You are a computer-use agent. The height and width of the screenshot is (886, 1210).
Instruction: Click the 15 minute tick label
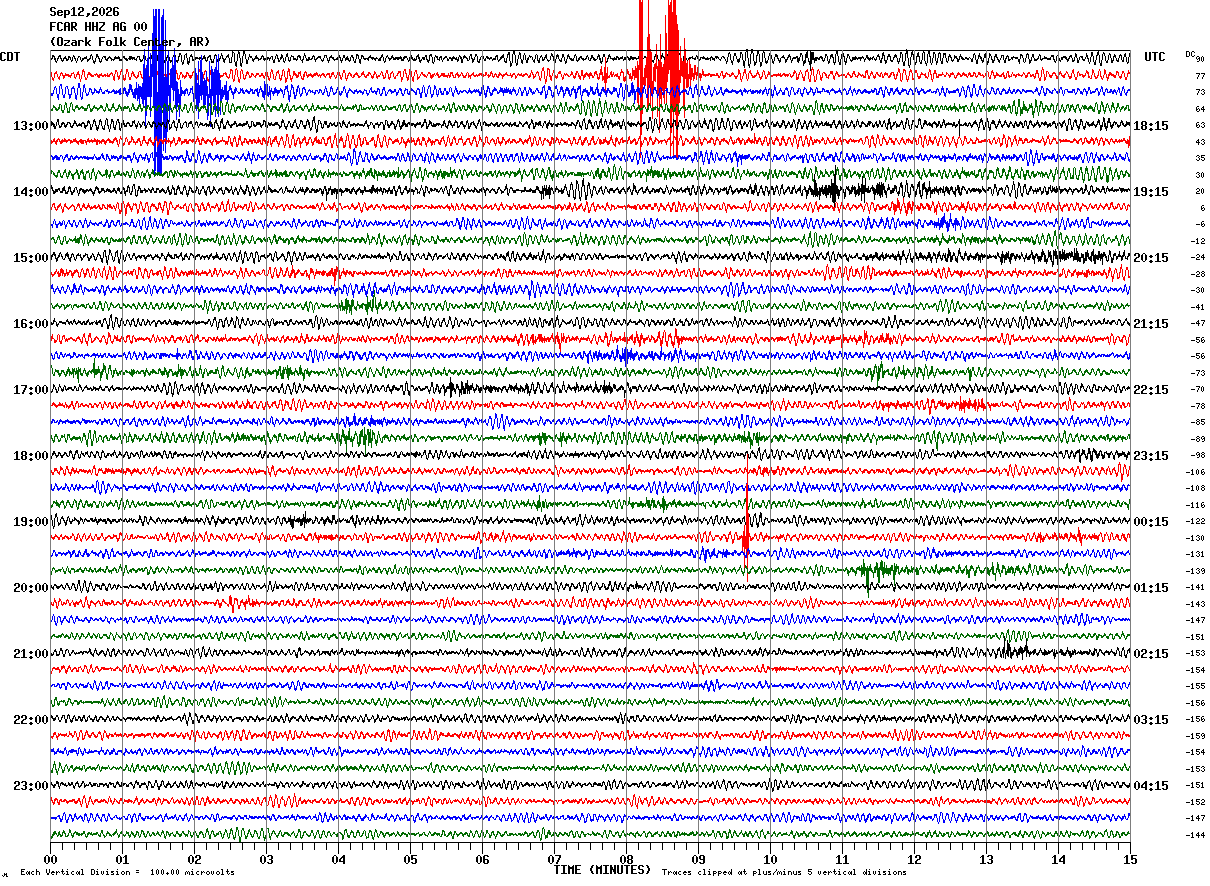[x=1130, y=859]
